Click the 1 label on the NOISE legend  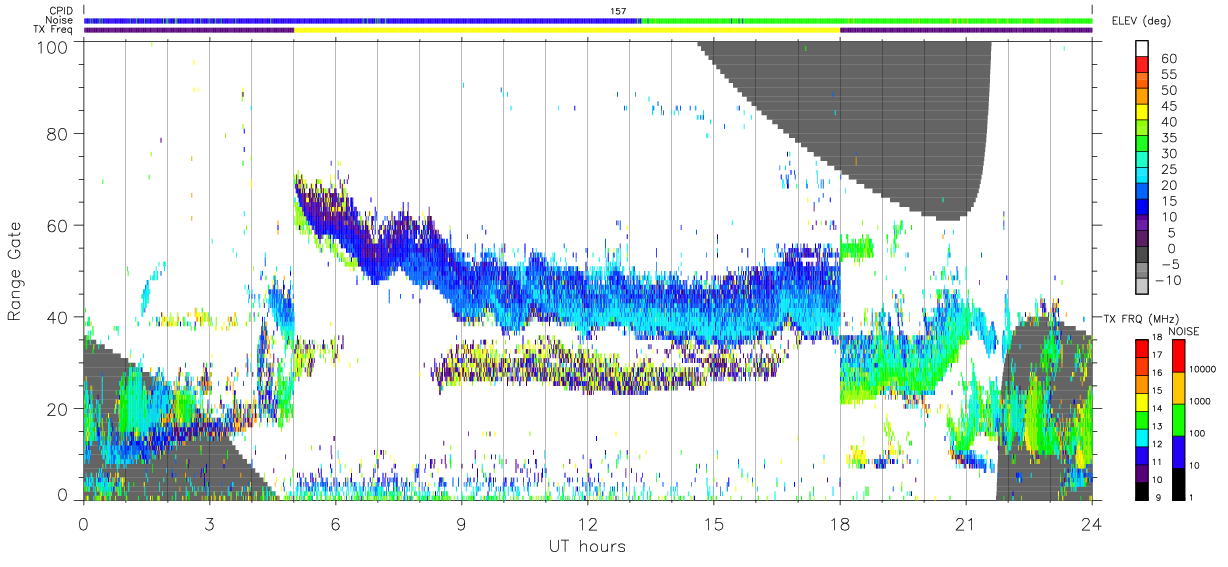point(1191,496)
